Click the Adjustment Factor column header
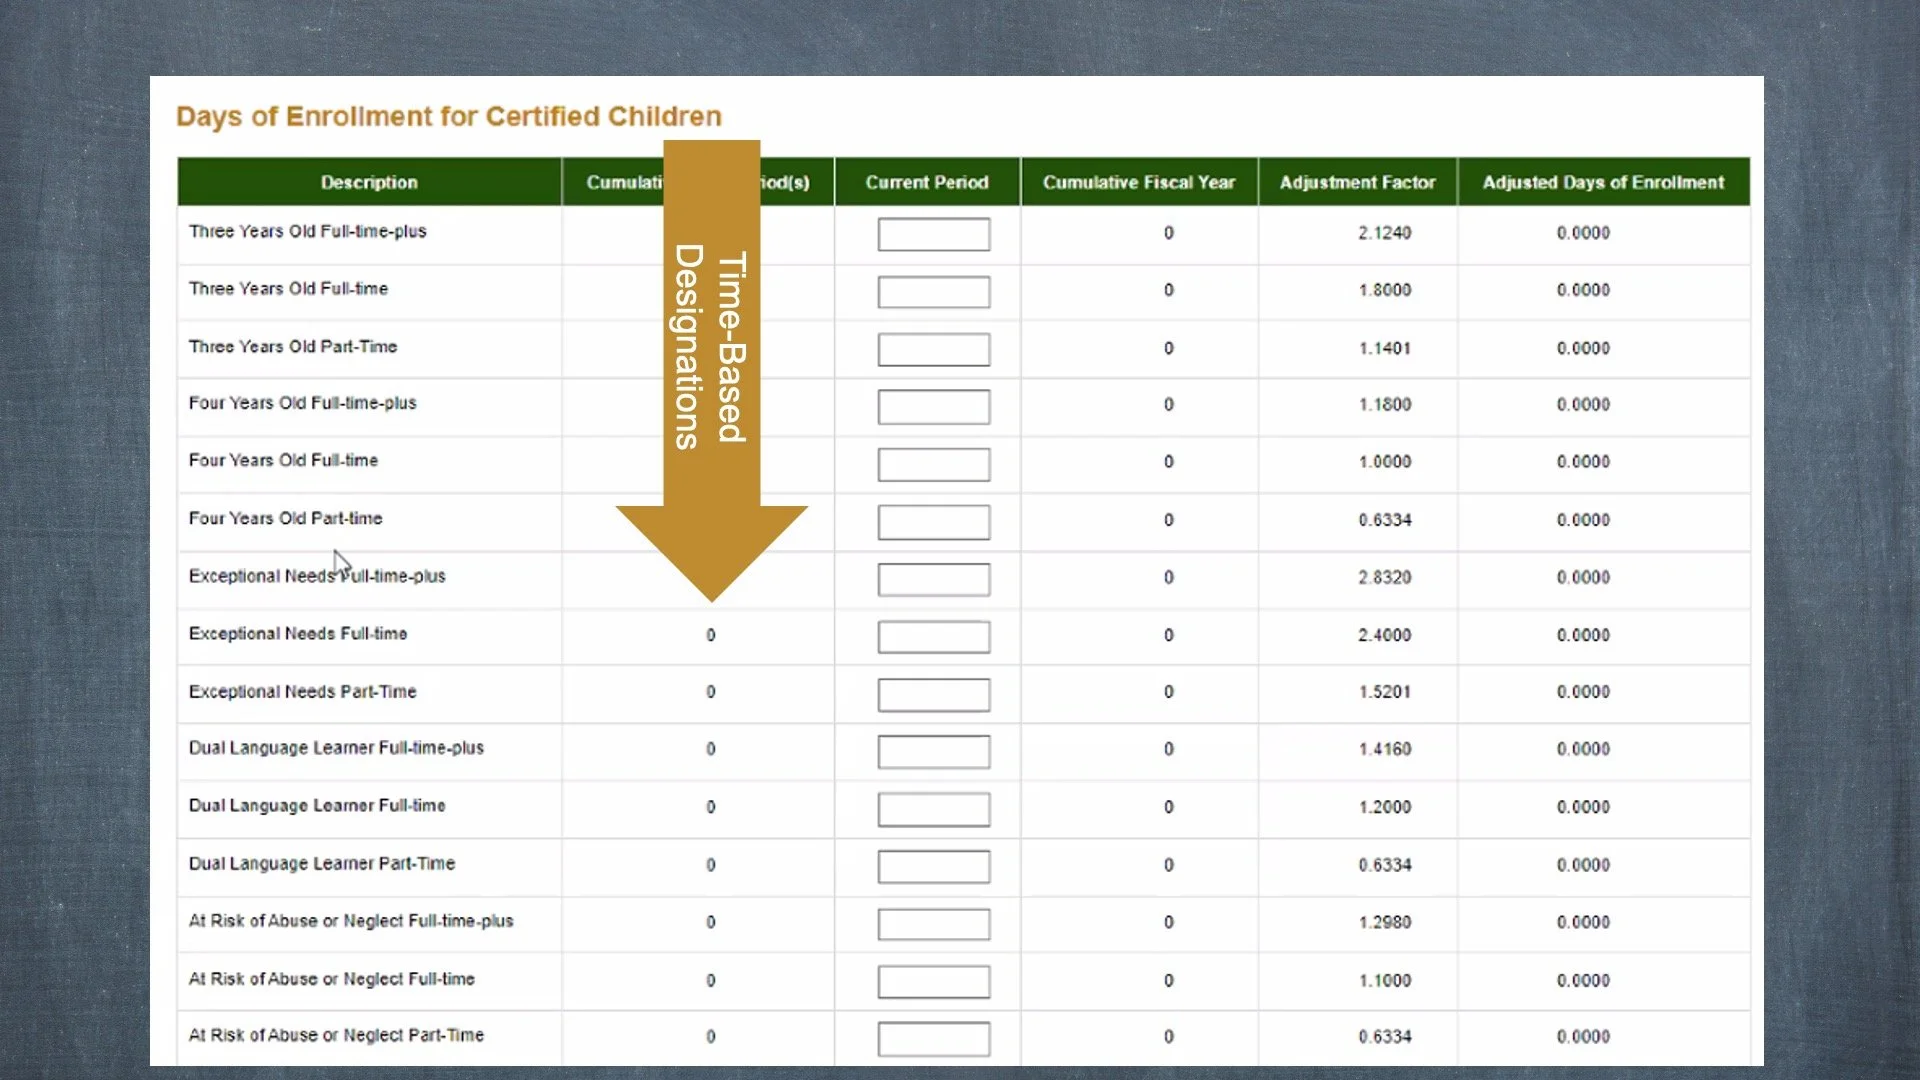This screenshot has width=1920, height=1080. [1357, 182]
